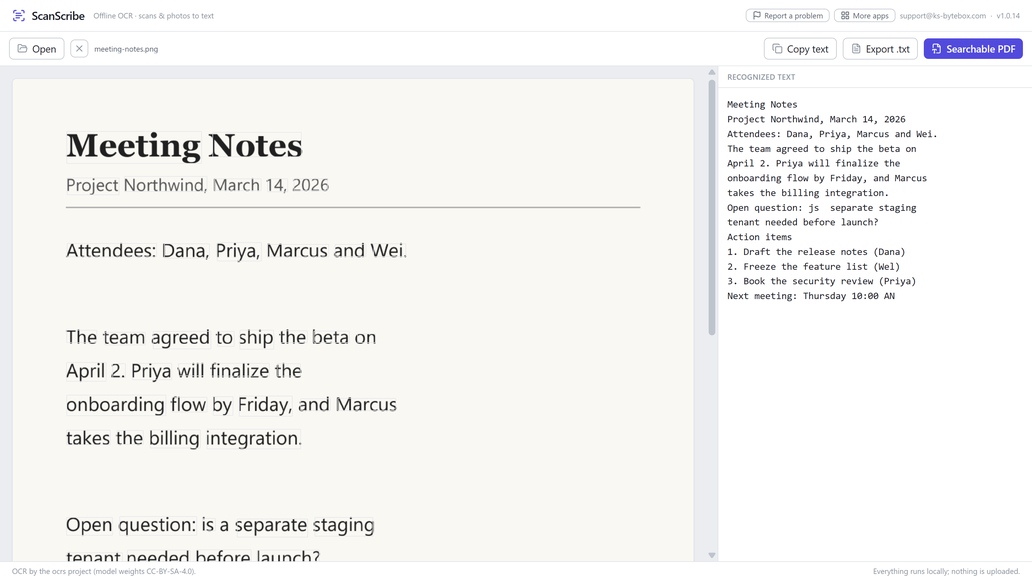Create a Searchable PDF
1032x580 pixels.
point(973,49)
